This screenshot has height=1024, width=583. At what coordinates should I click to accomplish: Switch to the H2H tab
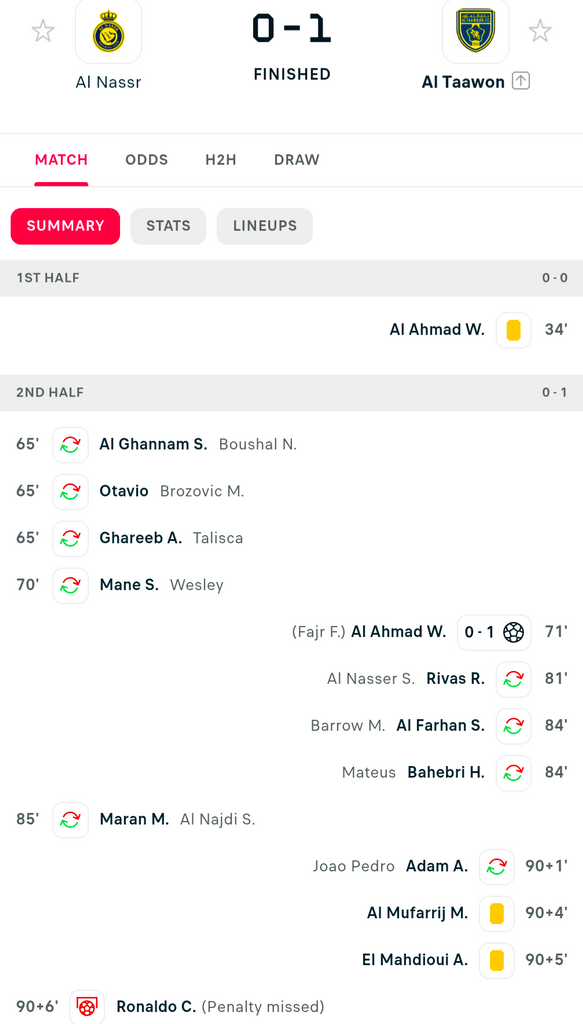click(x=221, y=160)
